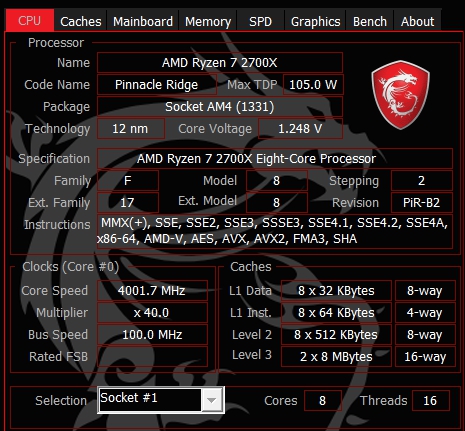This screenshot has width=465, height=431.
Task: Click the Technology value 12 nm
Action: click(x=131, y=129)
